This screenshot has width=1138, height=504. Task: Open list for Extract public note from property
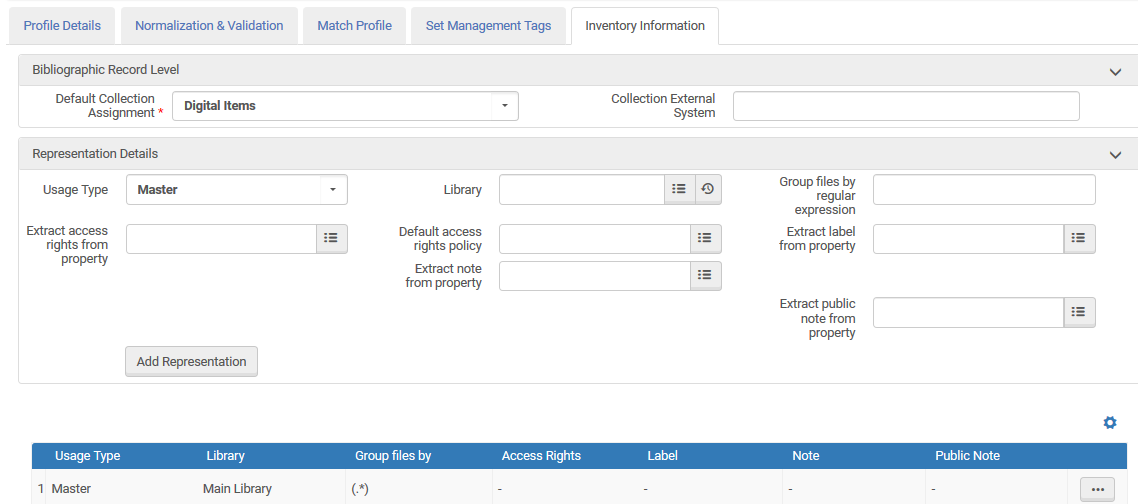click(1078, 312)
